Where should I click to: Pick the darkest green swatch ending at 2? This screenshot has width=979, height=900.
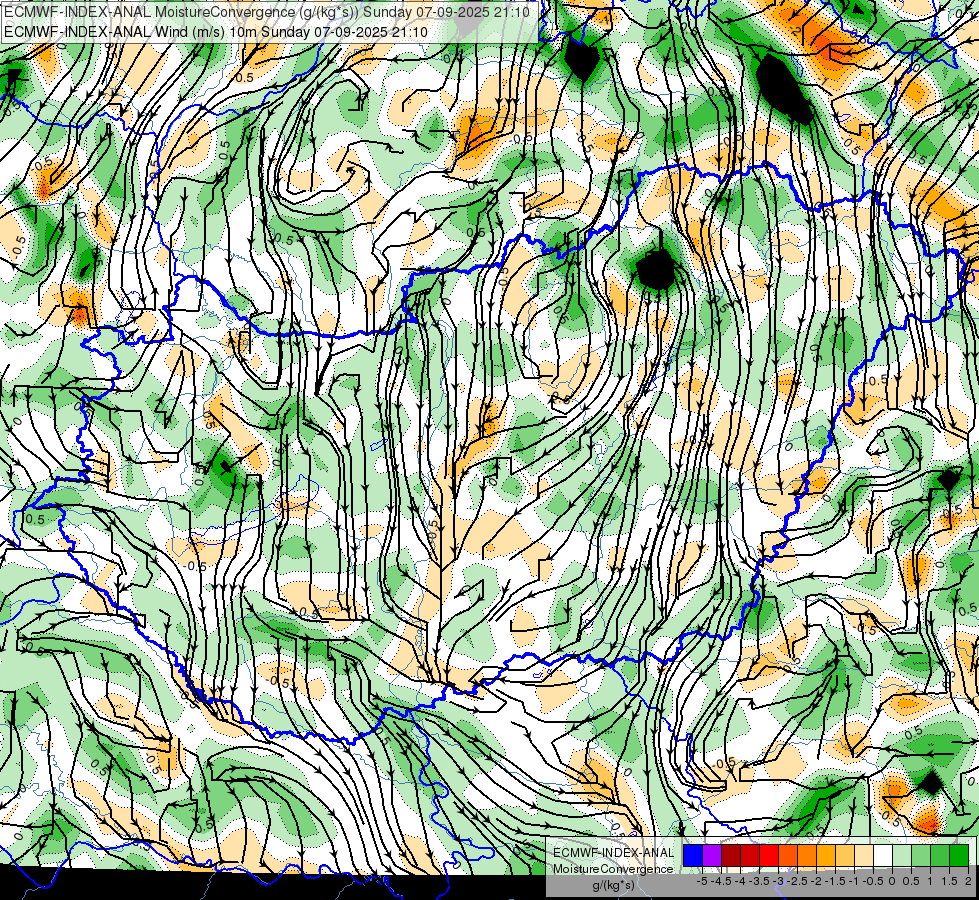959,856
